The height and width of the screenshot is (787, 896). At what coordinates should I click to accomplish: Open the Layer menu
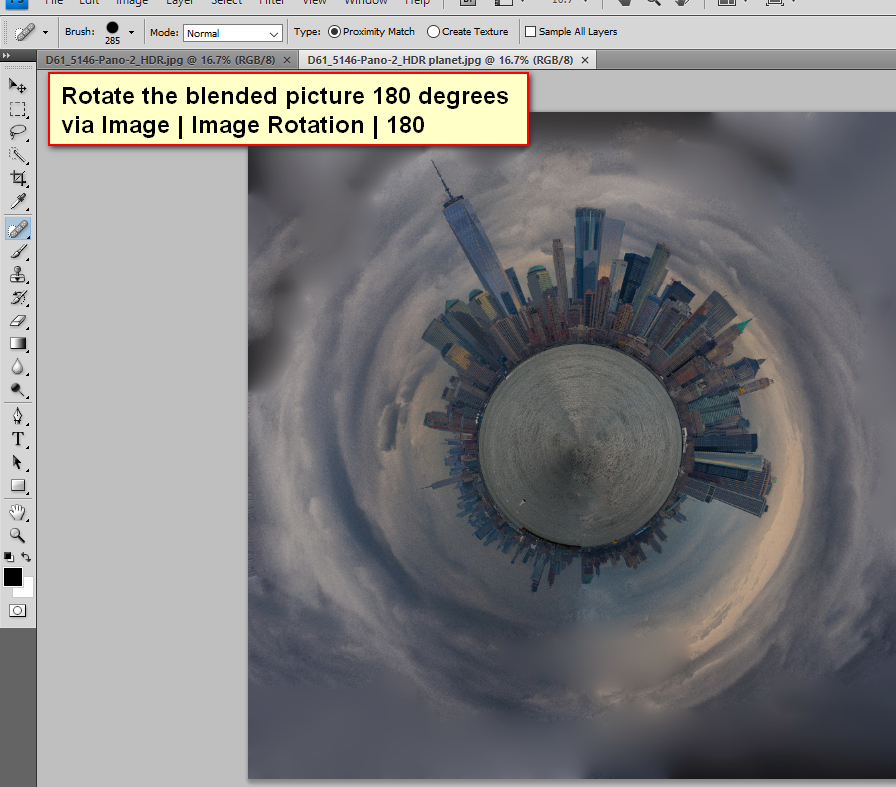coord(180,2)
